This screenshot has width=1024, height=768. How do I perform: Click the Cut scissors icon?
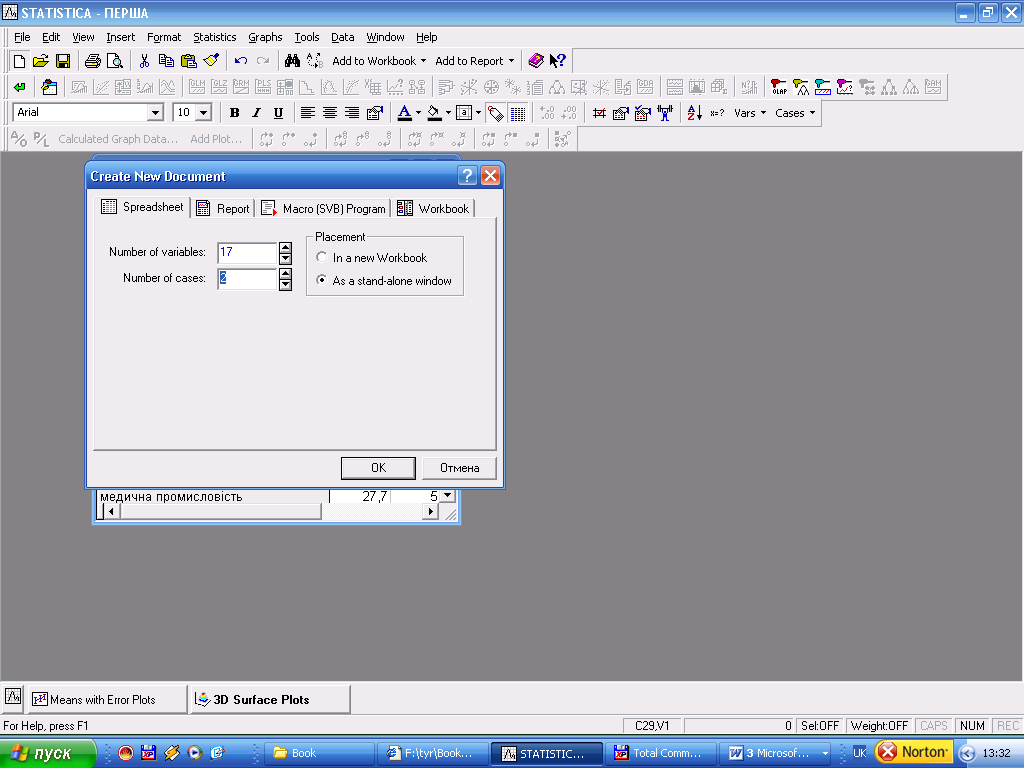(144, 61)
